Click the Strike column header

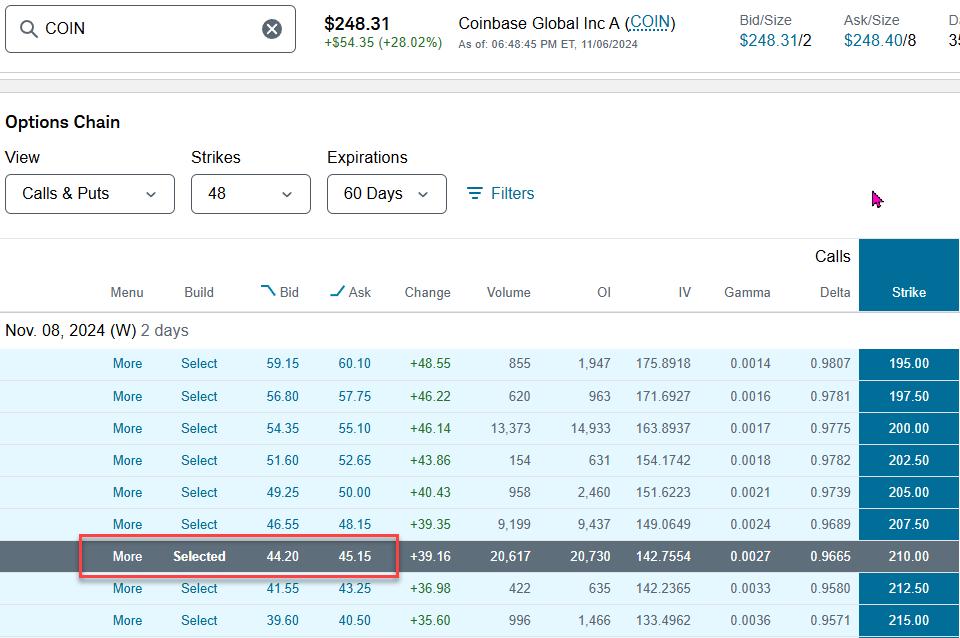(x=909, y=293)
